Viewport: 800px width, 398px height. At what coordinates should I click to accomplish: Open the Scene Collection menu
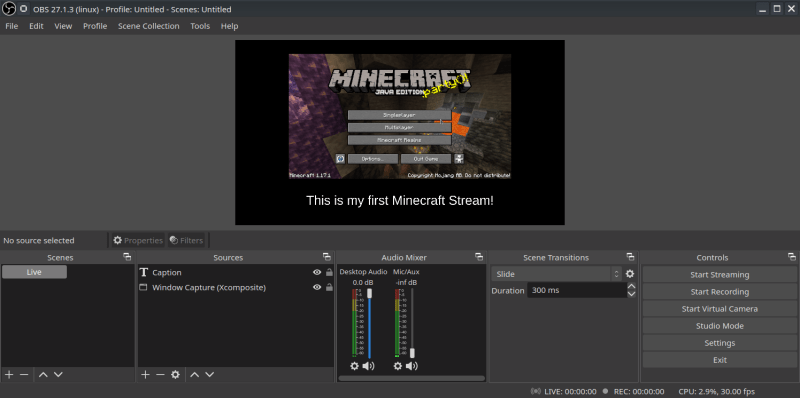(148, 26)
